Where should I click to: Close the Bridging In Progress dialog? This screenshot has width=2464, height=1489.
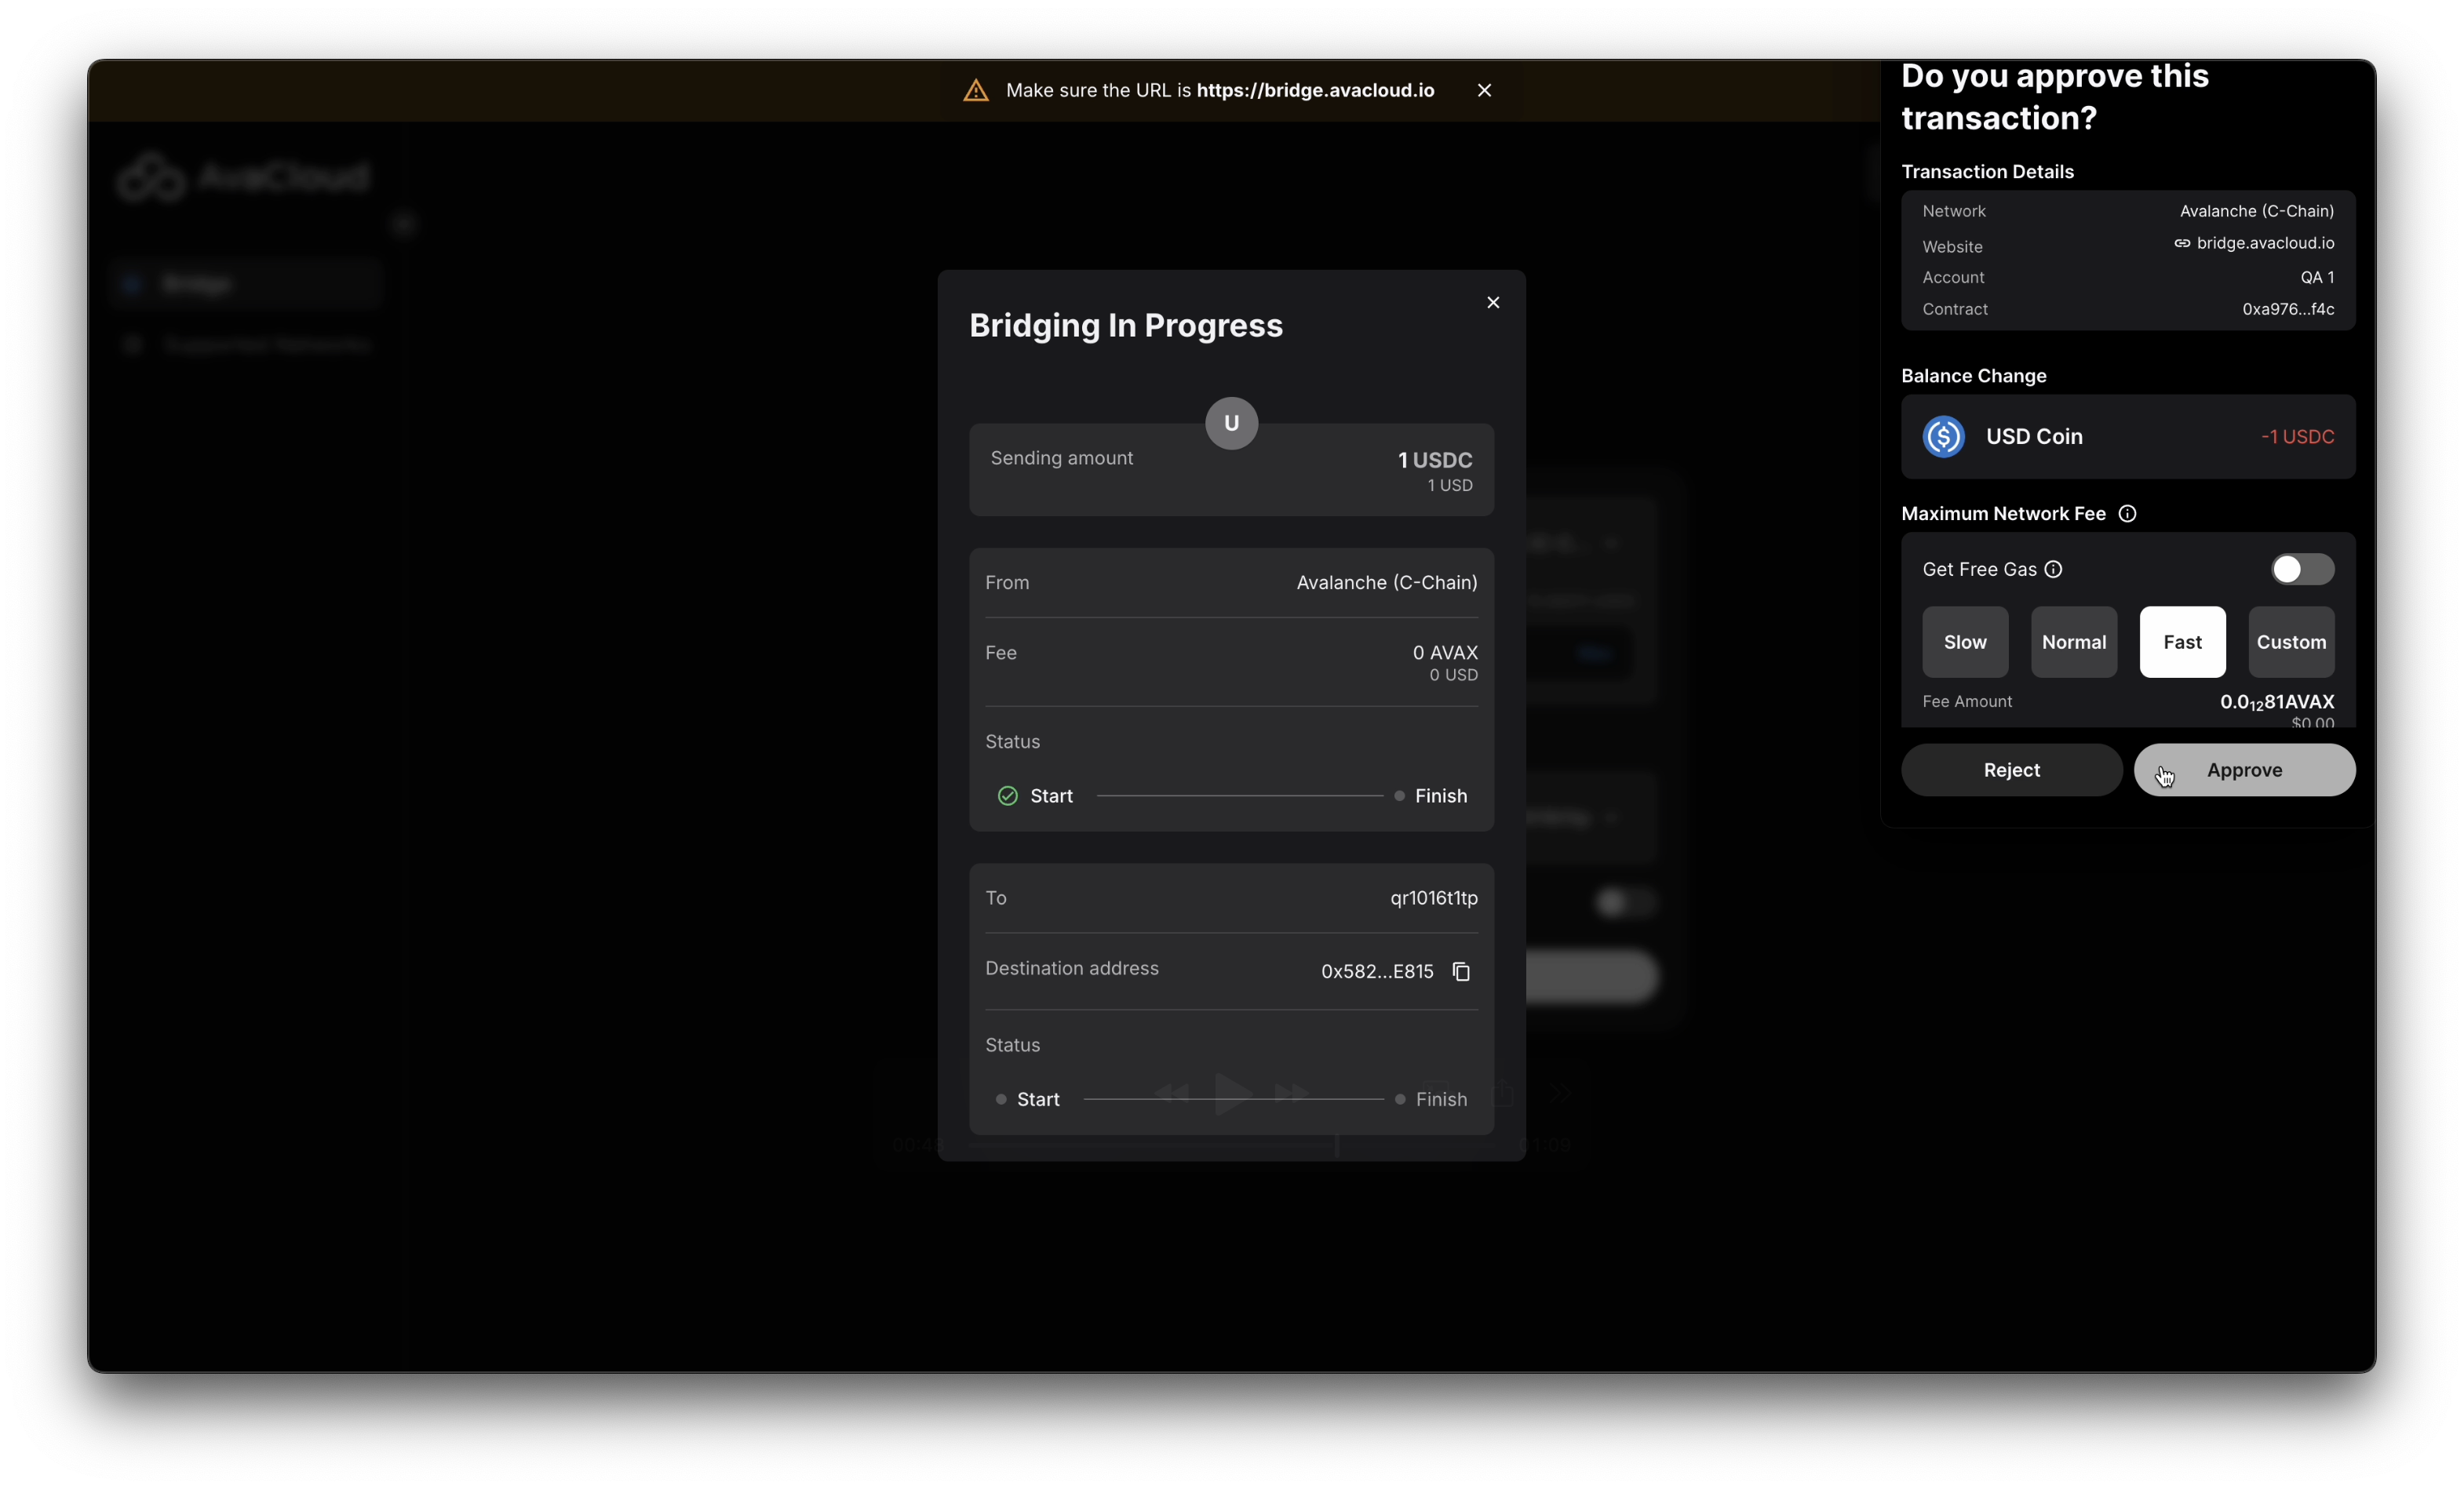[1493, 302]
